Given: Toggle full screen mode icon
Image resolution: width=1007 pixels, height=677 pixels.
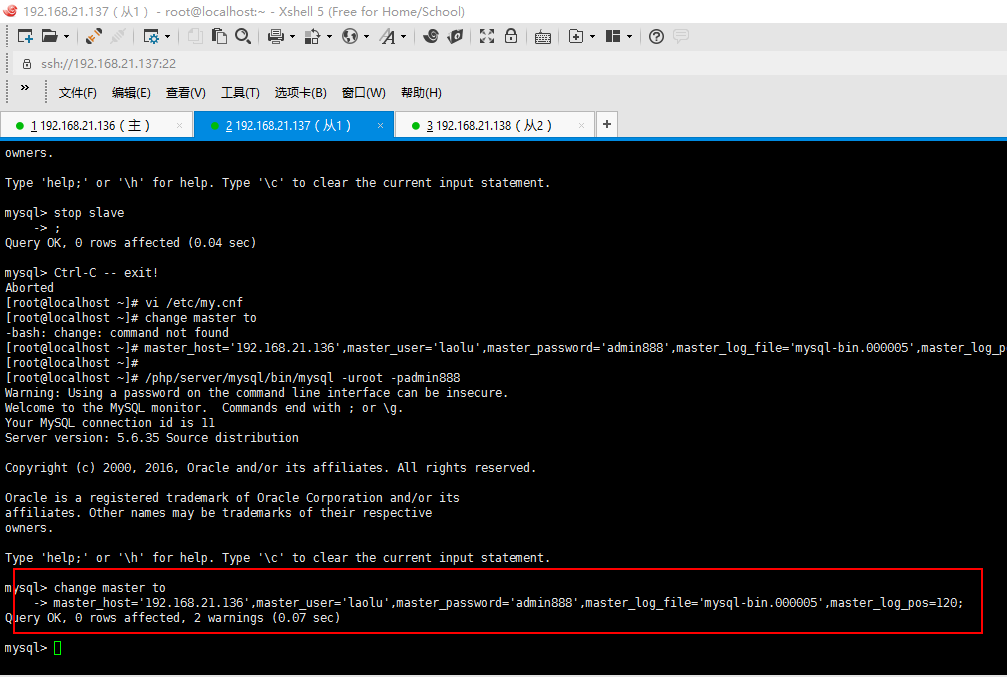Looking at the screenshot, I should (x=487, y=37).
